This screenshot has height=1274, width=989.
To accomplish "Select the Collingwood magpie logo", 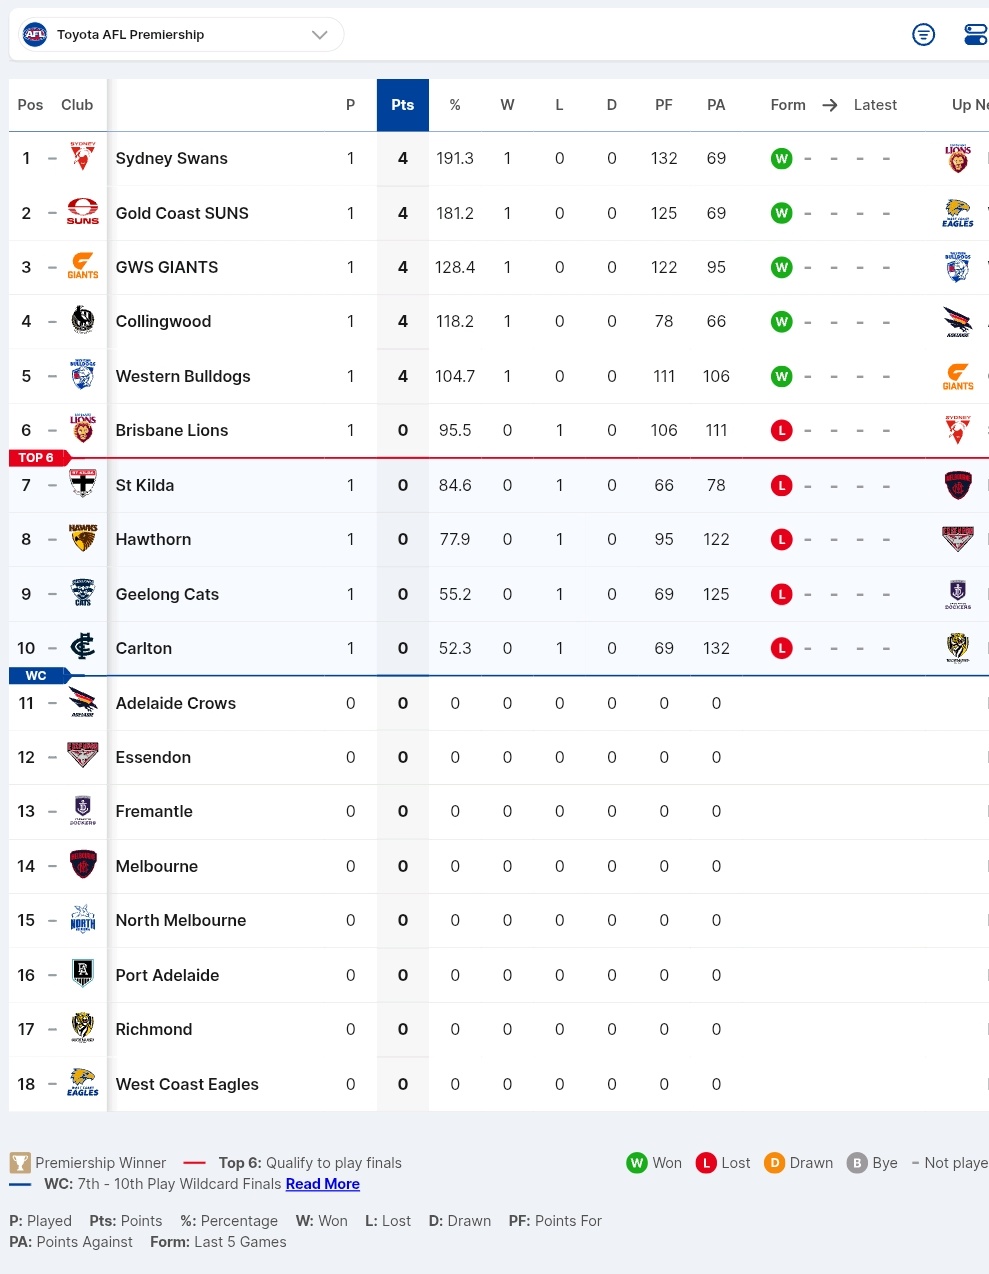I will tap(83, 321).
